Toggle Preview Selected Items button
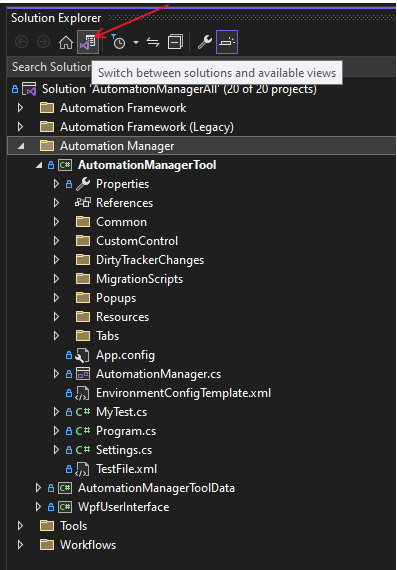Image resolution: width=397 pixels, height=570 pixels. tap(227, 42)
